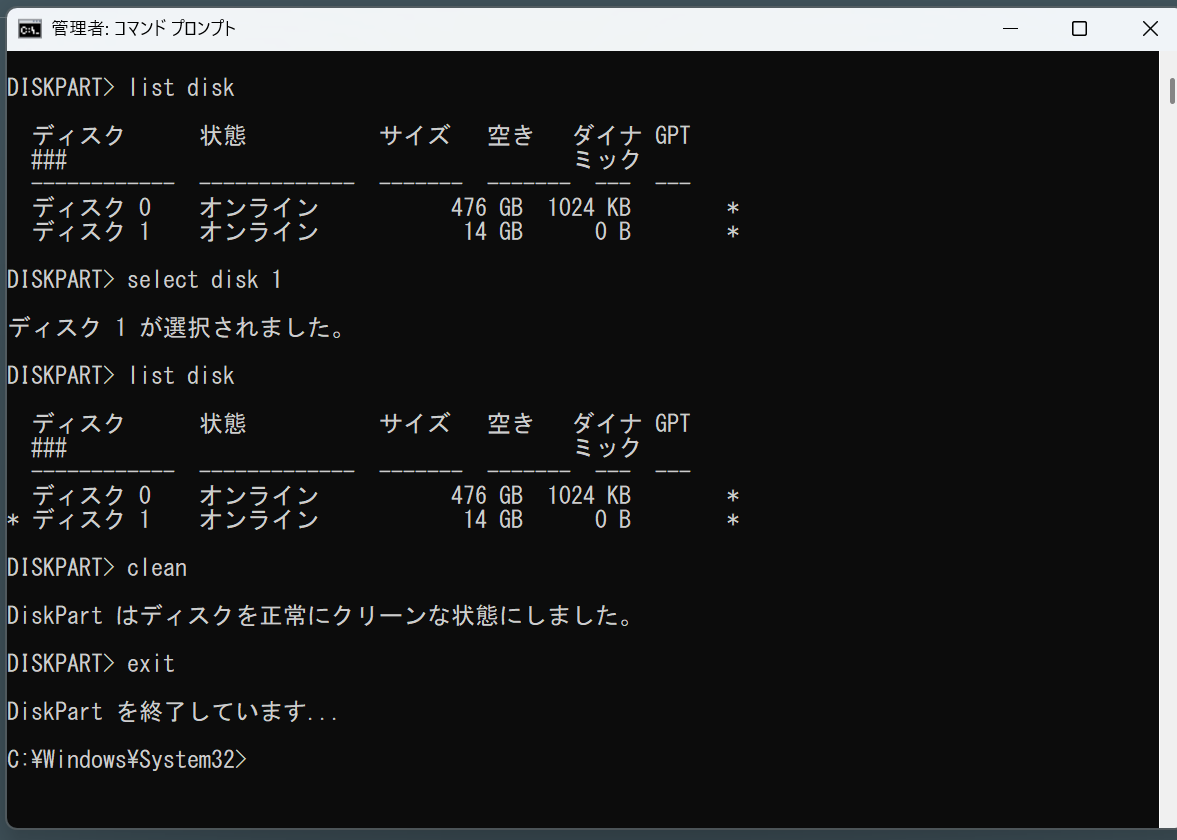This screenshot has width=1177, height=840.
Task: Click the "select disk 1" command text
Action: click(204, 280)
